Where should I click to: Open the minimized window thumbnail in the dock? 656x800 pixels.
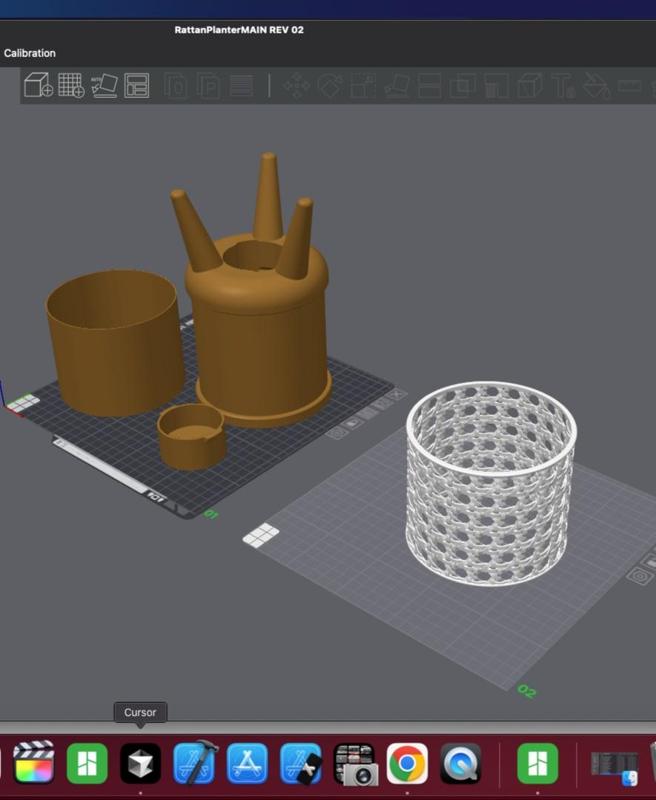point(615,767)
